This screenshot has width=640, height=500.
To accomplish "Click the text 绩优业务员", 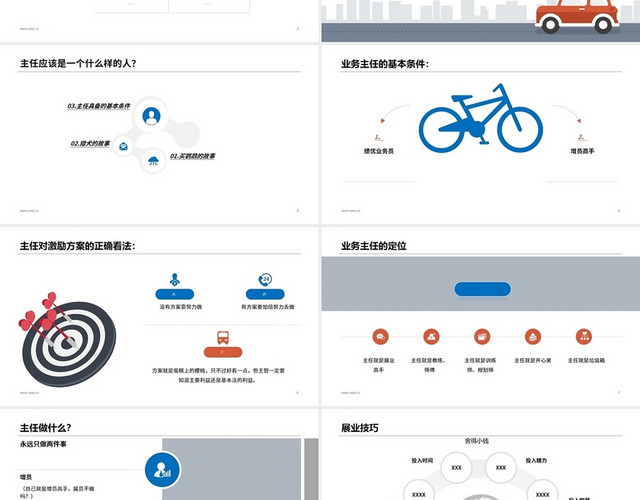I will [x=379, y=151].
